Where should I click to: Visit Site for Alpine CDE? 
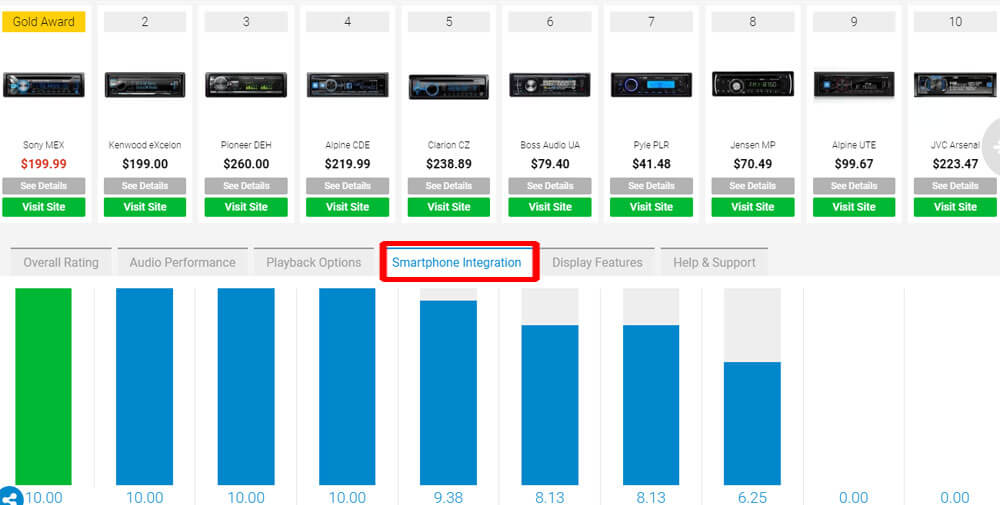click(348, 207)
